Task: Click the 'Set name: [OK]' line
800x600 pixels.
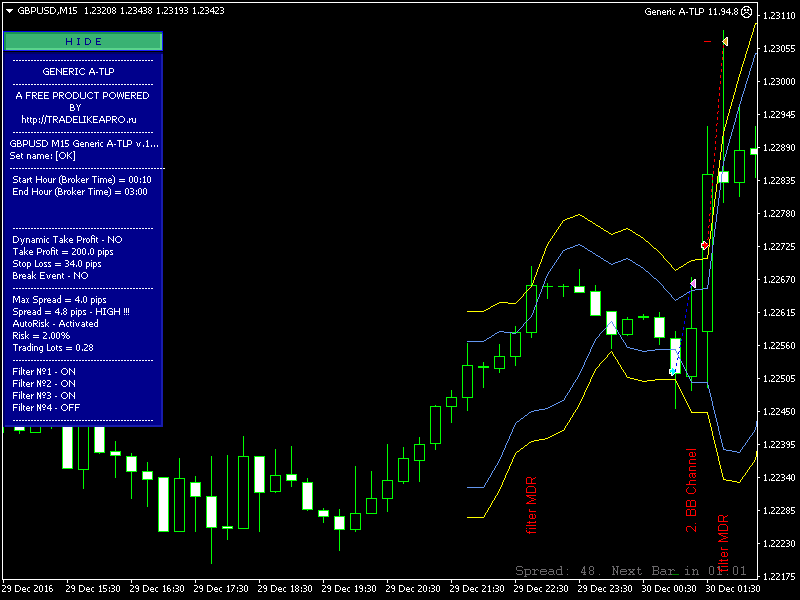Action: coord(42,156)
